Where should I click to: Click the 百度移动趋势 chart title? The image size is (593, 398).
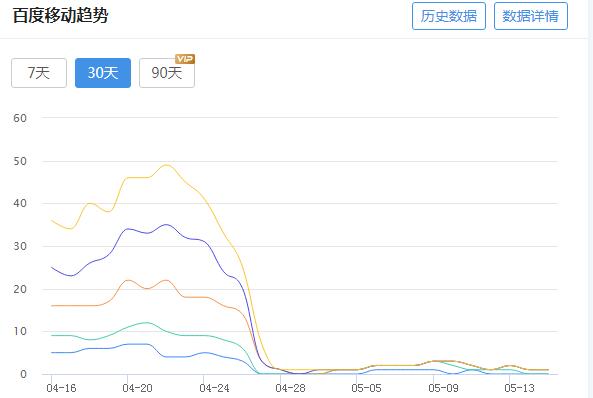click(61, 16)
